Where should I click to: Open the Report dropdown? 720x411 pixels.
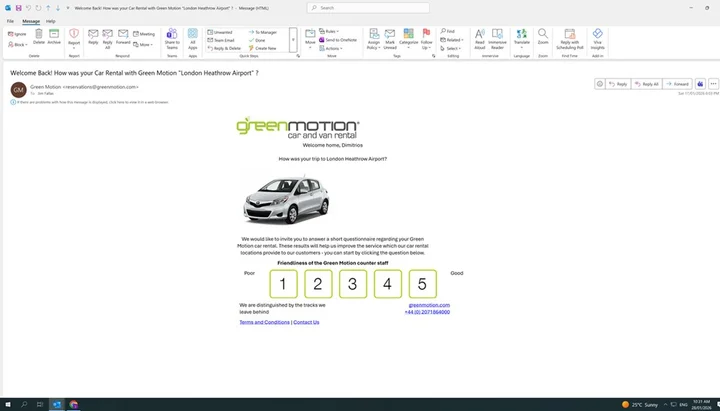(74, 39)
